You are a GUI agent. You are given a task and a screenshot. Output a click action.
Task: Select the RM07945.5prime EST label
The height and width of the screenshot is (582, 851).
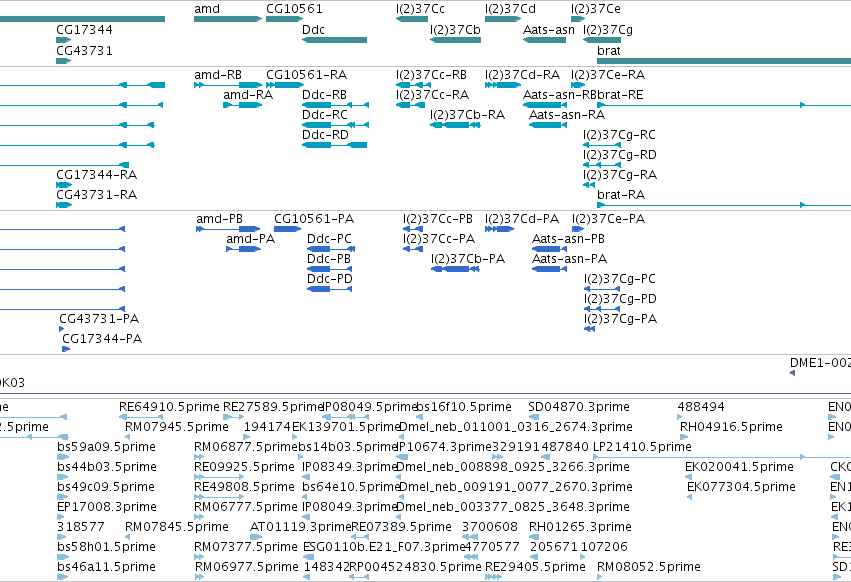coord(177,427)
